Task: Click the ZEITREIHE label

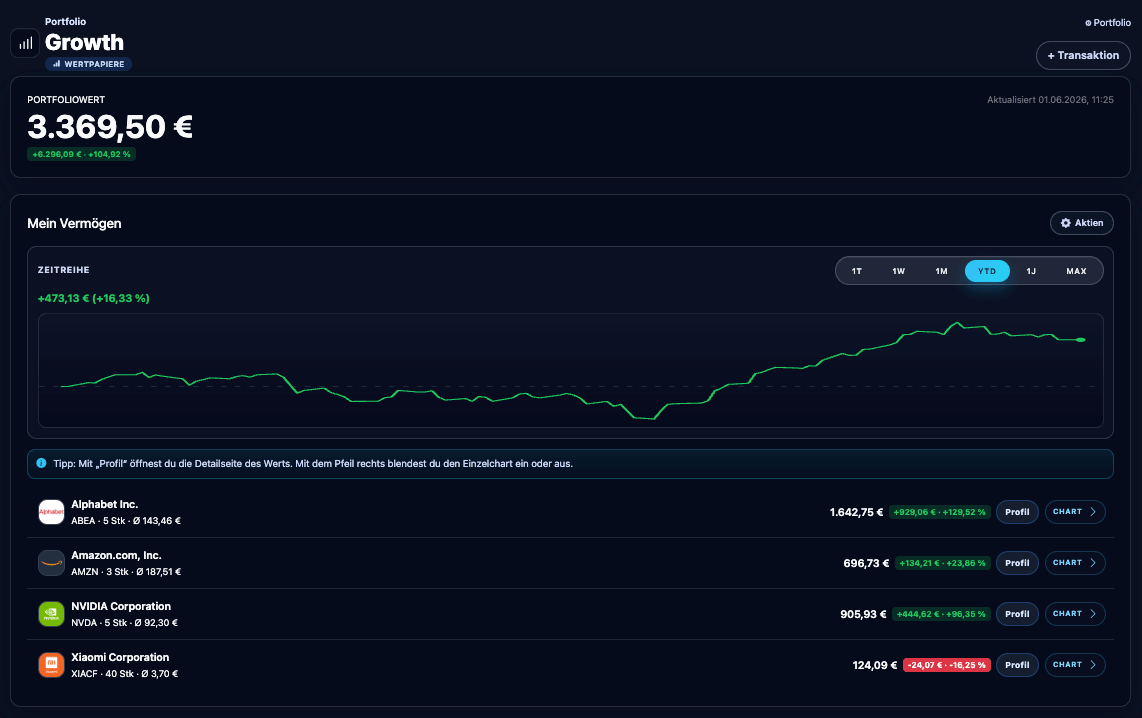Action: (x=63, y=270)
